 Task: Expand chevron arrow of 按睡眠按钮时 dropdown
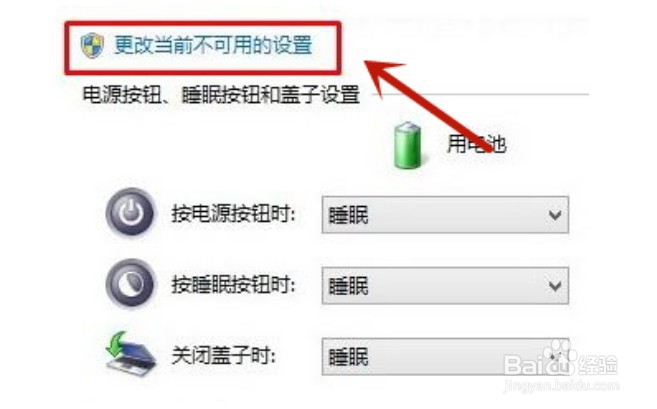click(555, 286)
